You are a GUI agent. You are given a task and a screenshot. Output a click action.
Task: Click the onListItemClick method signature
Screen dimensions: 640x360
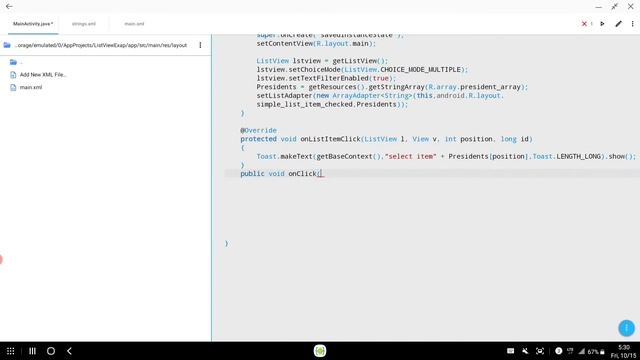[386, 139]
